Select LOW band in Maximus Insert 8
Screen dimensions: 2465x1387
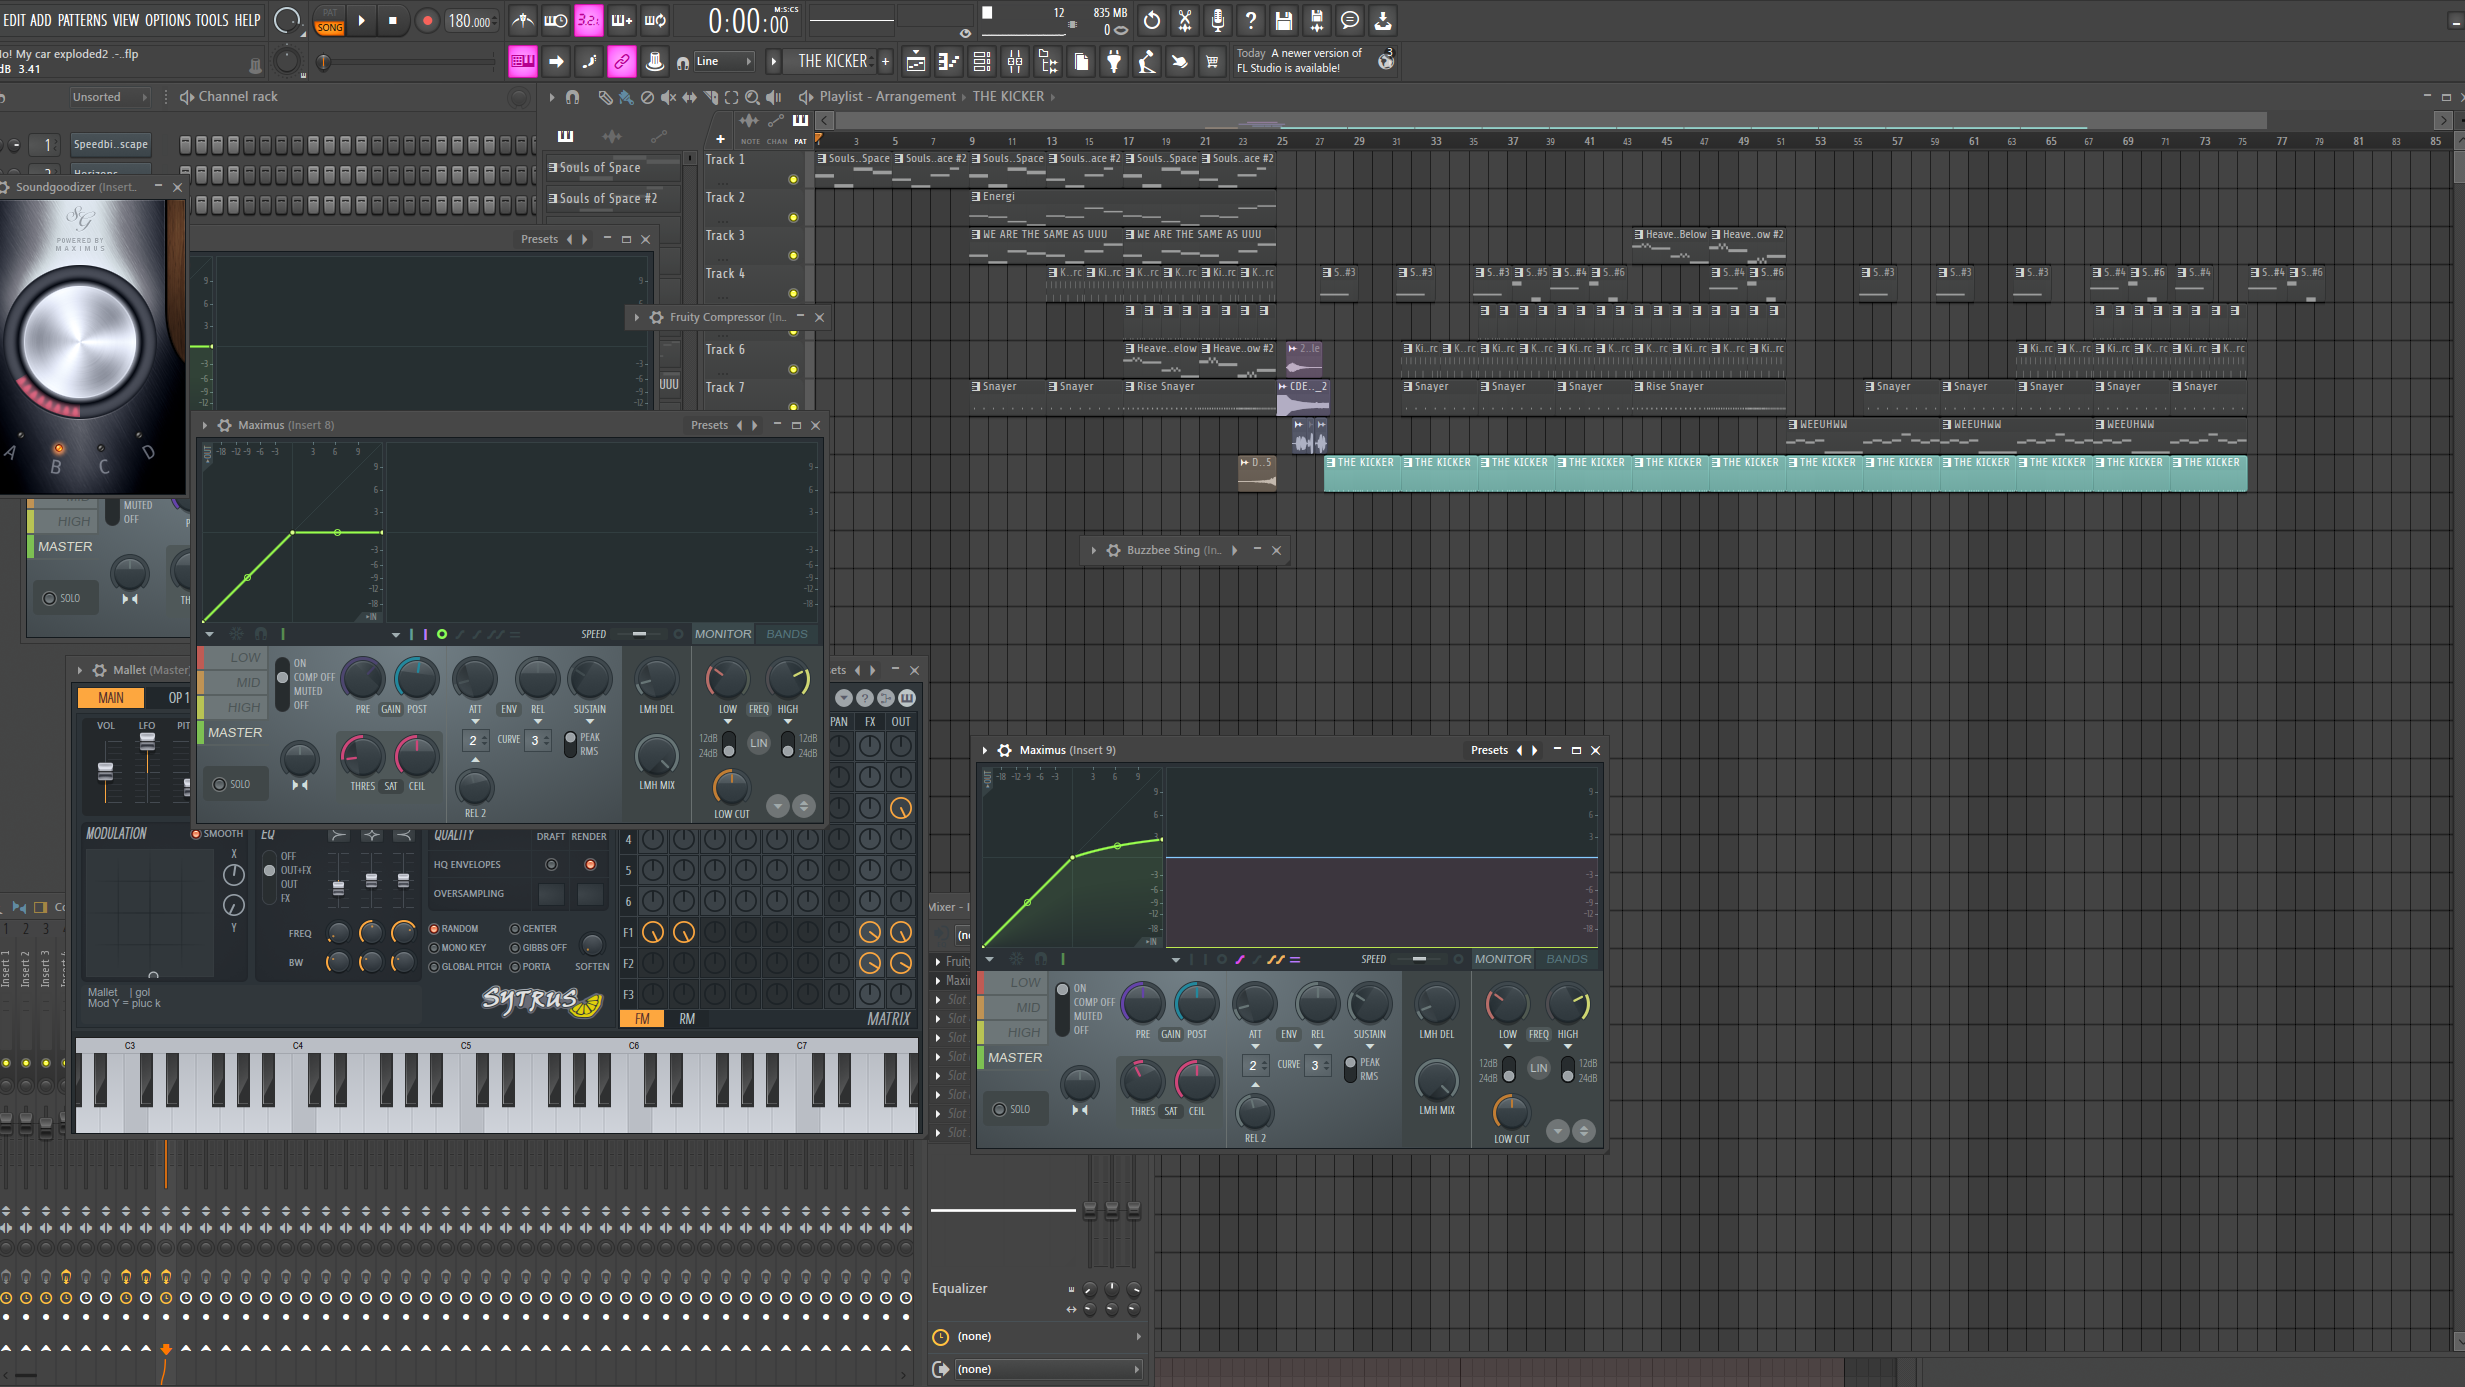click(x=233, y=658)
